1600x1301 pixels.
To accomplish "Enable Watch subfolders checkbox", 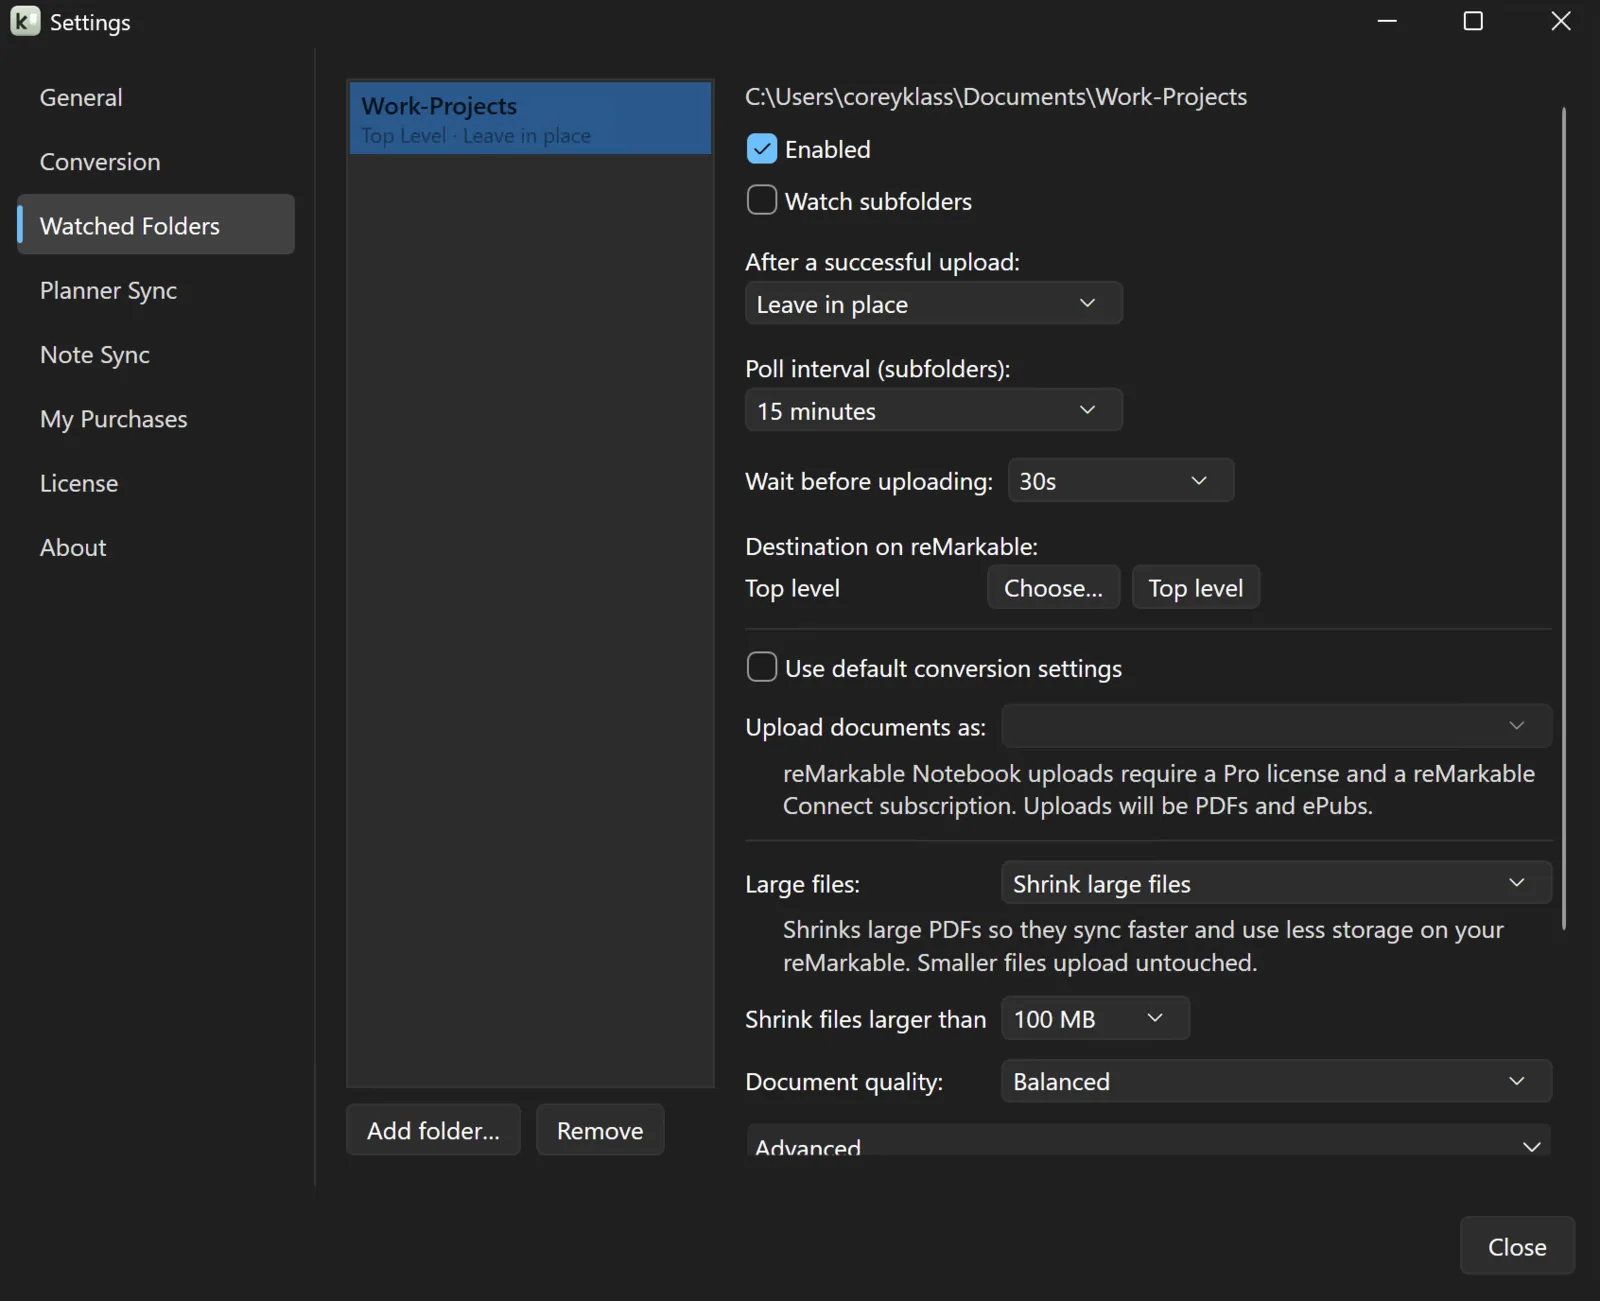I will coord(762,201).
